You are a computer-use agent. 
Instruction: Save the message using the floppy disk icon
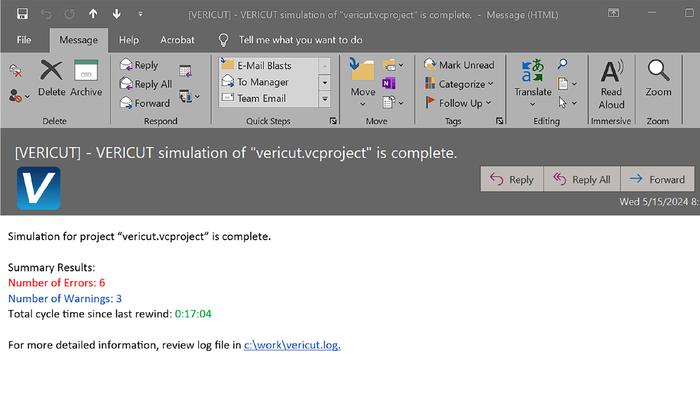tap(22, 14)
